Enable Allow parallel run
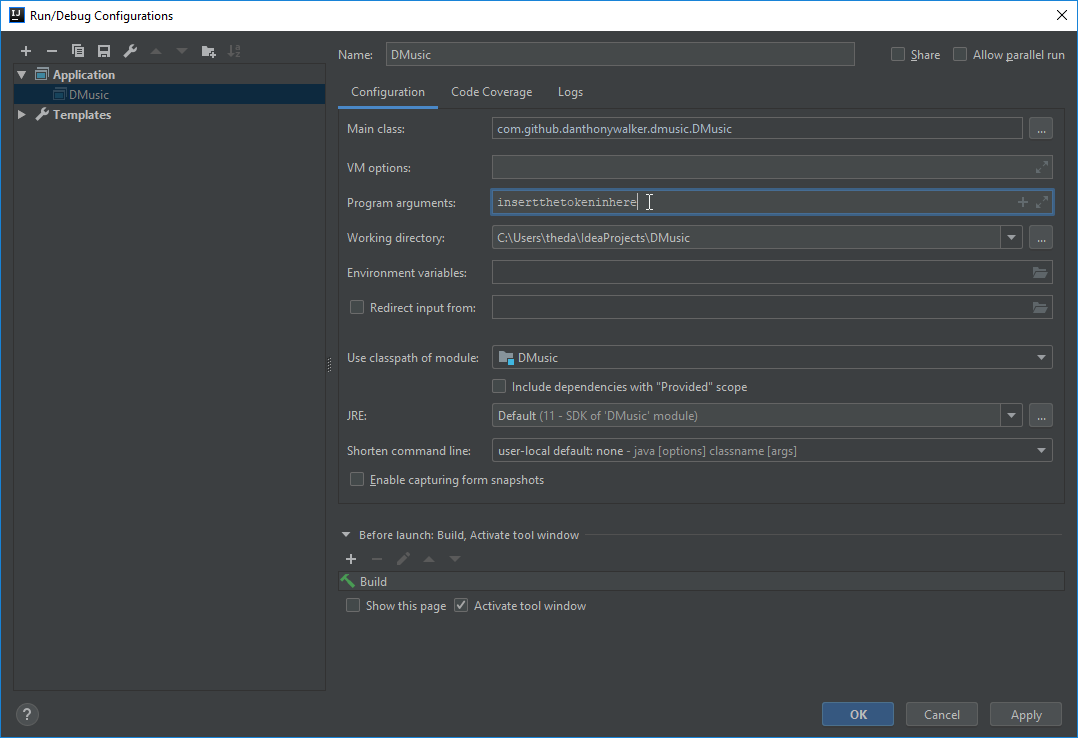Screen dimensions: 1078x738 click(x=960, y=54)
